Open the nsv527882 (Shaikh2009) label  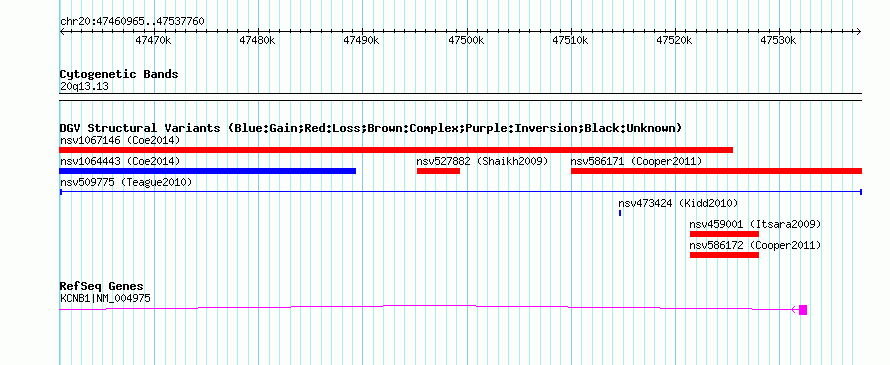pos(482,161)
